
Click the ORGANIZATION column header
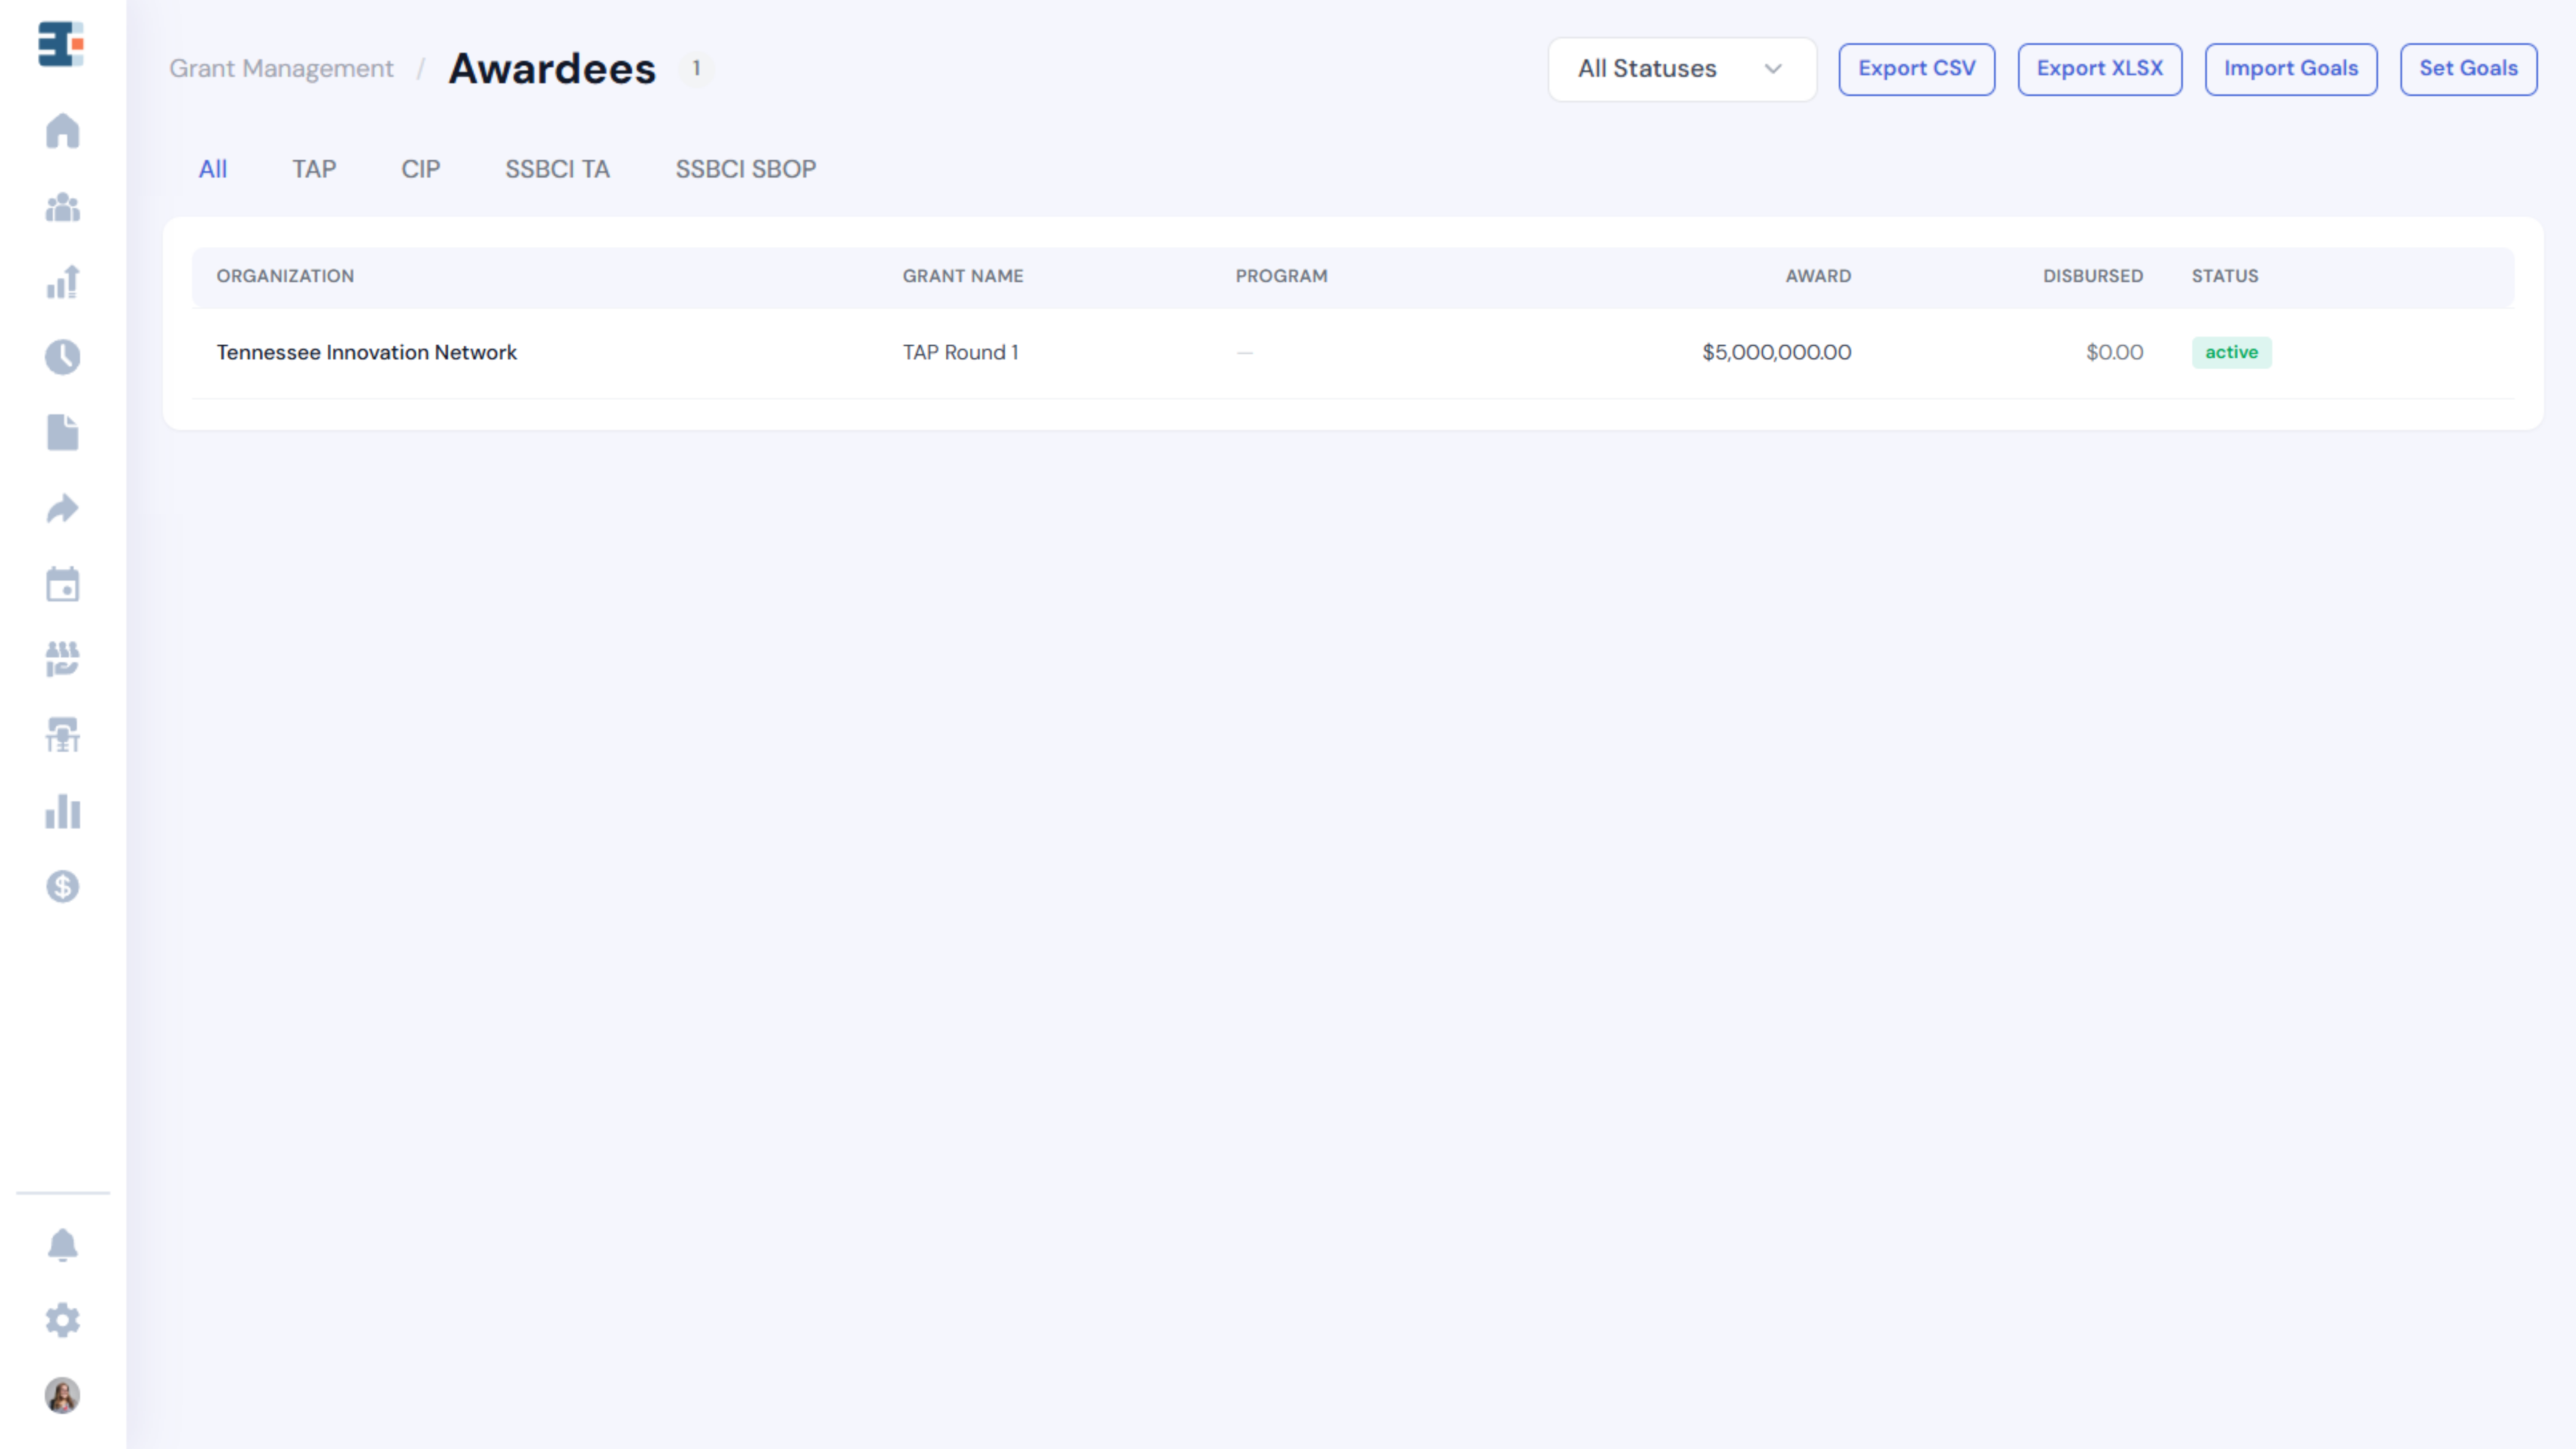point(285,276)
